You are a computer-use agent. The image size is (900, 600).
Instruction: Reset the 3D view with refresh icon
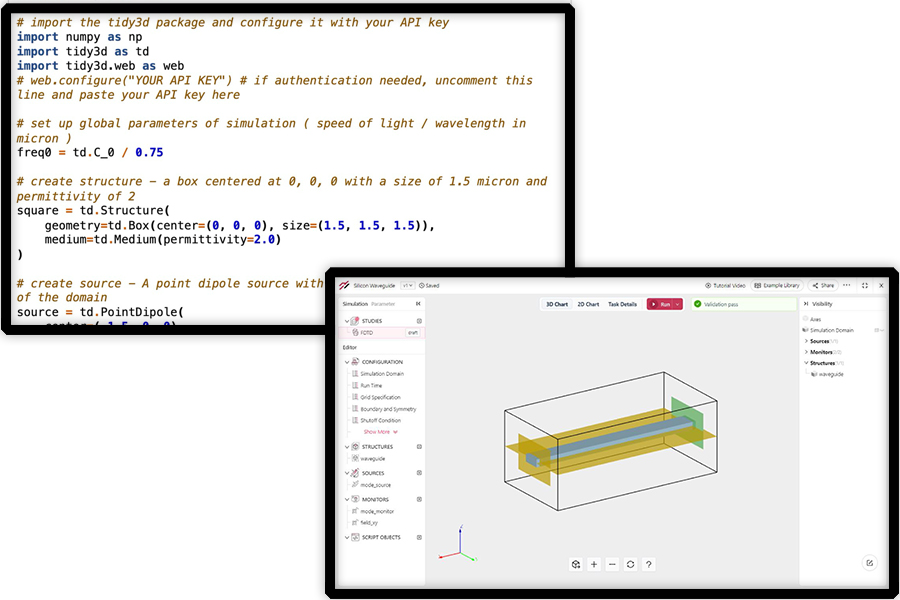pyautogui.click(x=630, y=564)
